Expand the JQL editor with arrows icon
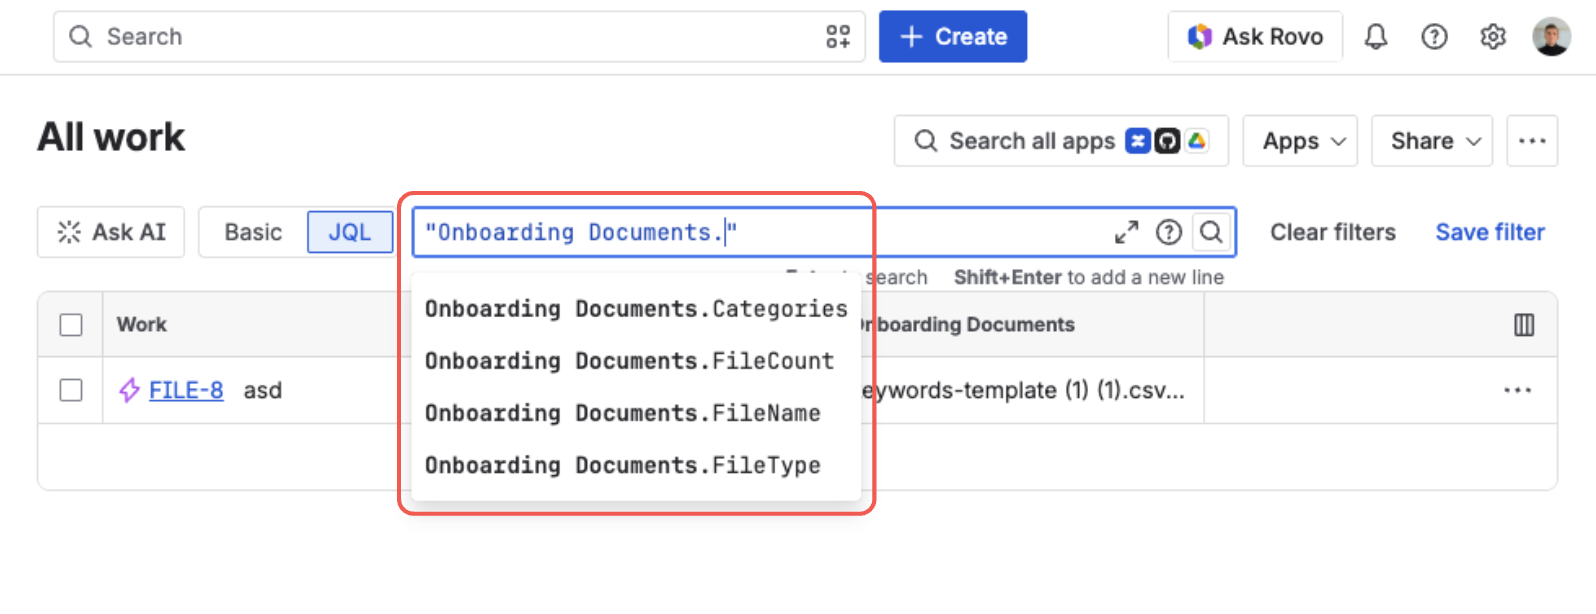Screen dimensions: 1596x614 click(x=1126, y=232)
